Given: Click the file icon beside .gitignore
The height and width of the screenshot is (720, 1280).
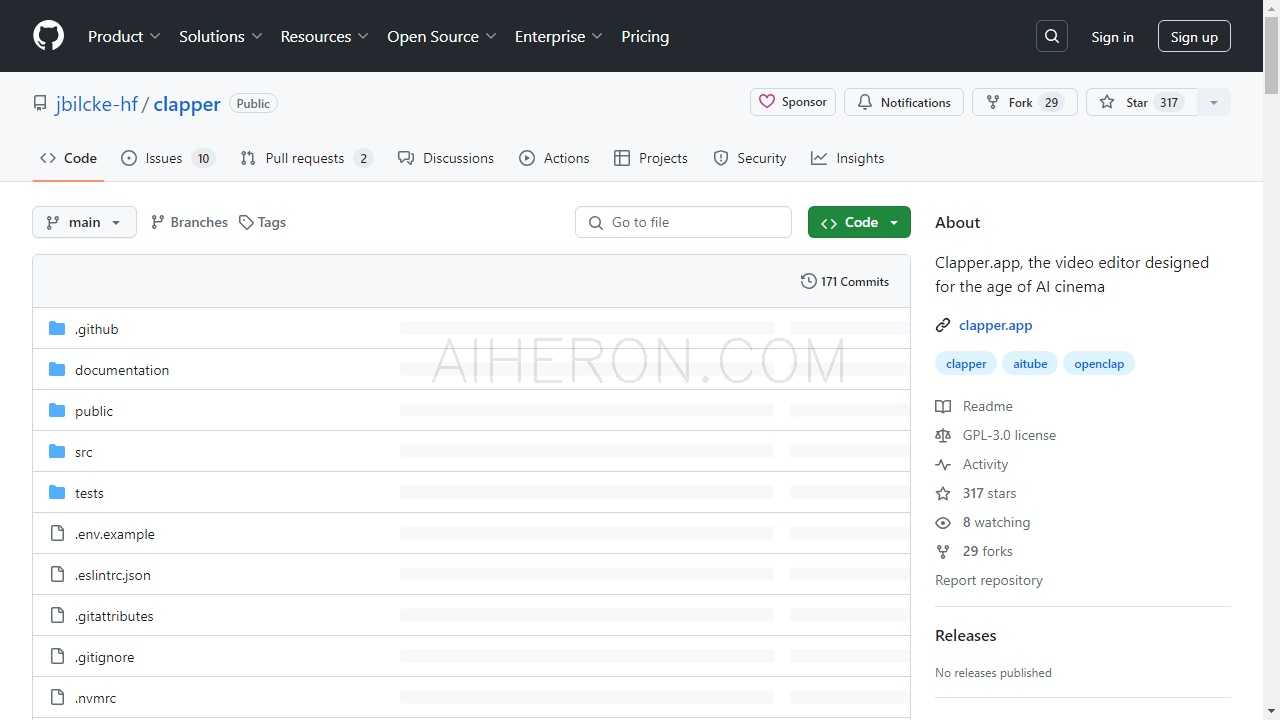Looking at the screenshot, I should [57, 657].
